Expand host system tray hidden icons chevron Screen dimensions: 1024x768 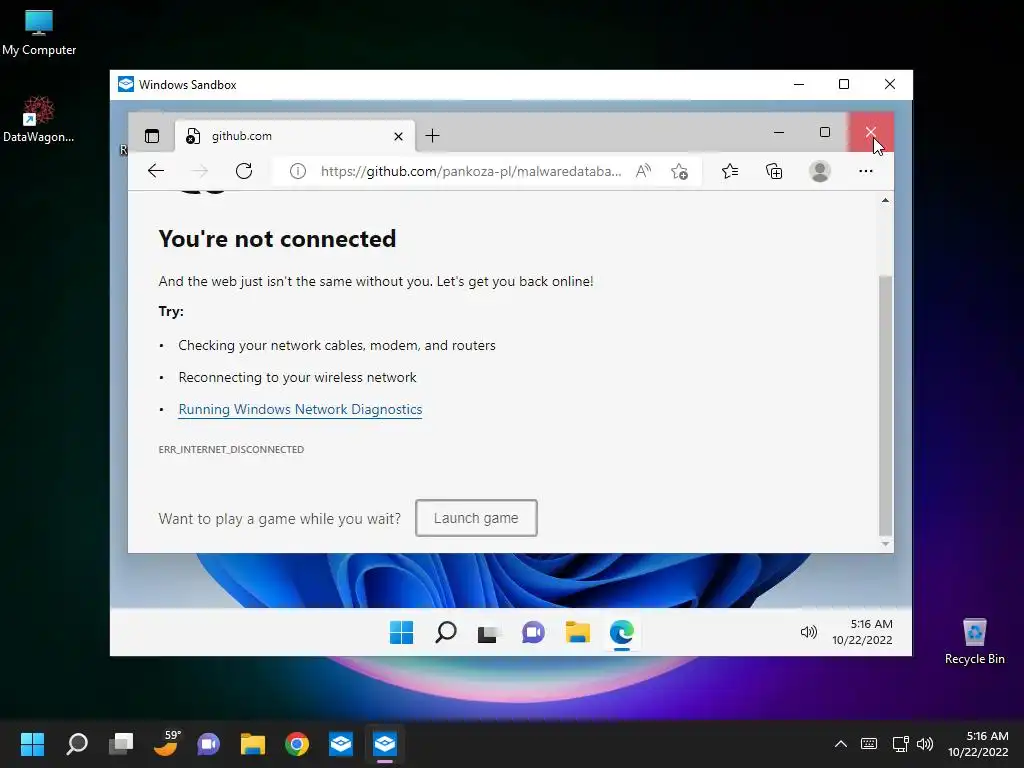841,744
